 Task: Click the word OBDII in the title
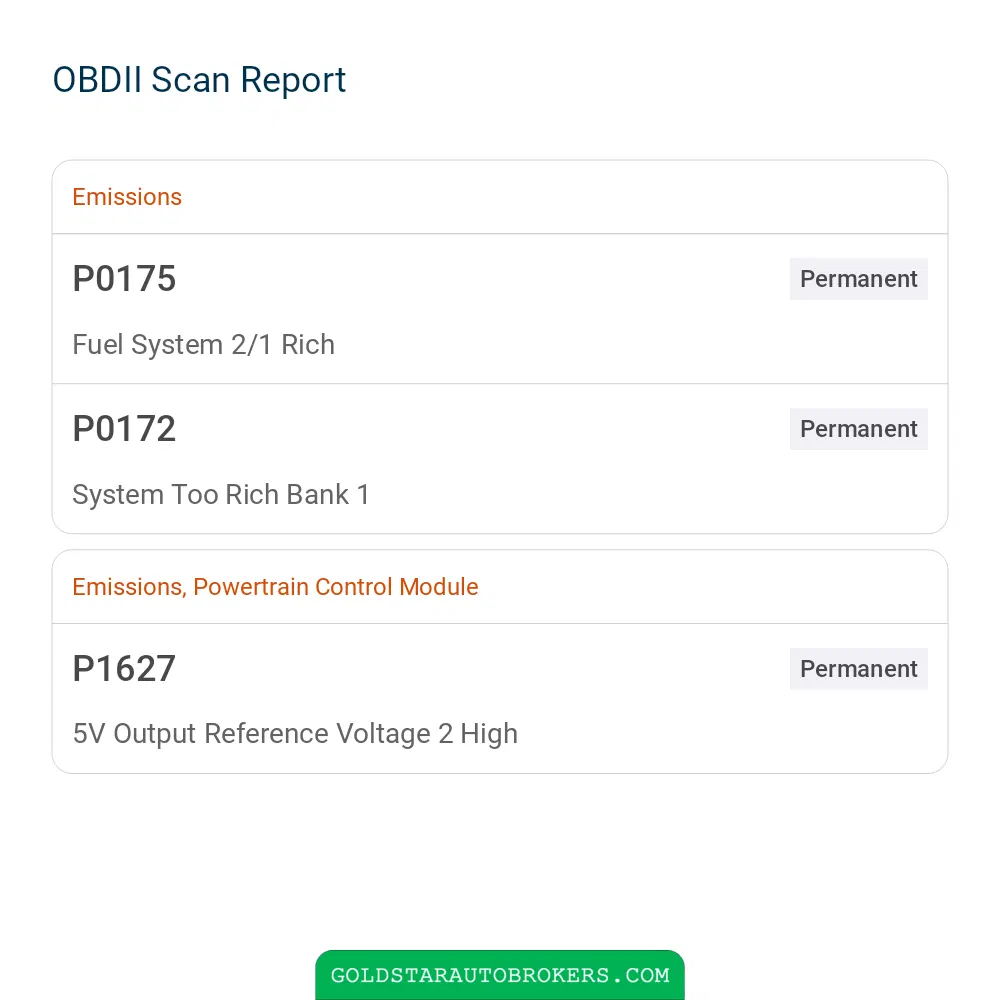click(x=97, y=80)
